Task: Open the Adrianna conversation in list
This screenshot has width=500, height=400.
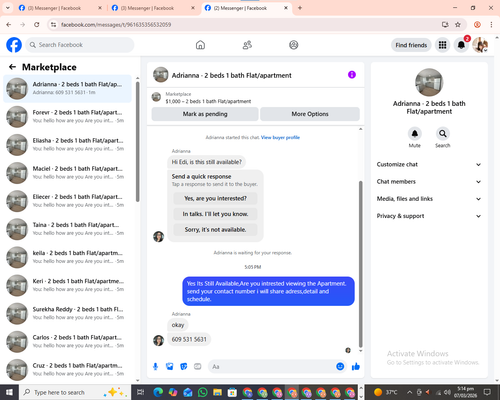Action: pyautogui.click(x=67, y=89)
